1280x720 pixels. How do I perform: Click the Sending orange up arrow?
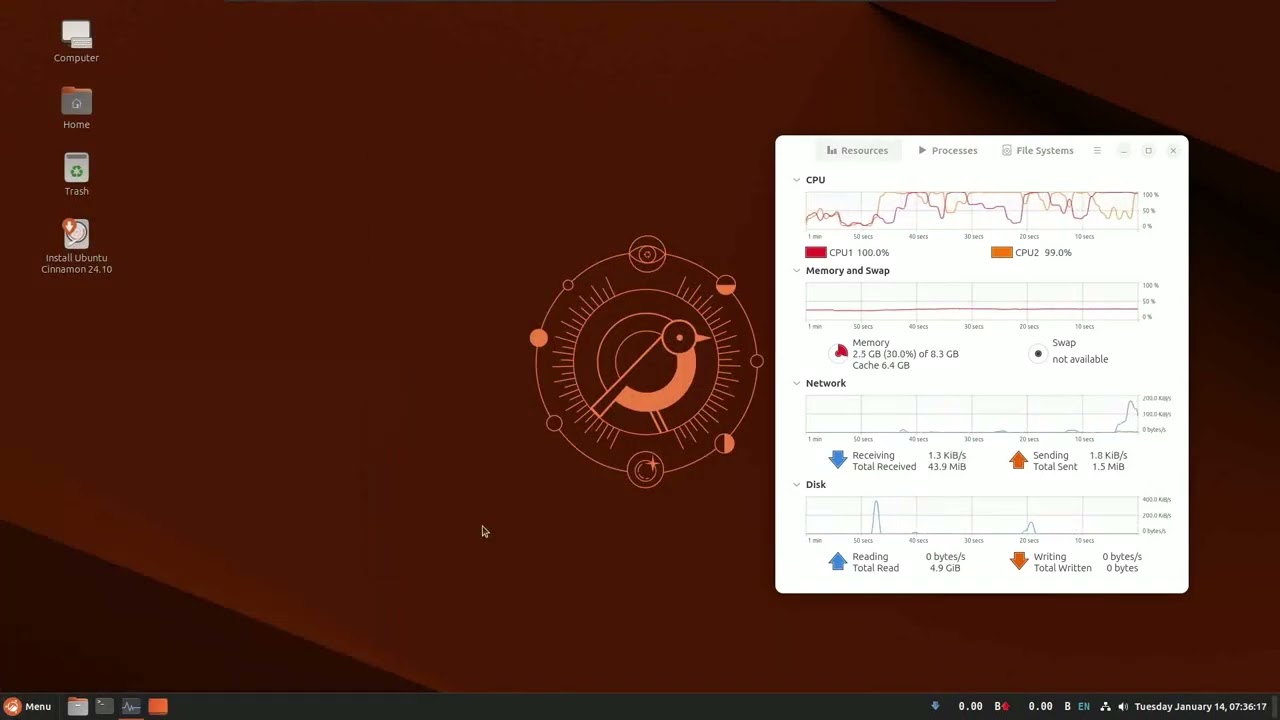click(x=1018, y=460)
